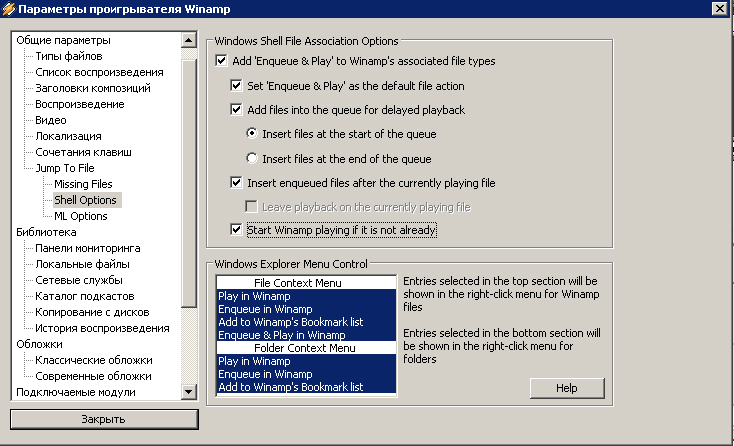
Task: Click the tree scrollbar down arrow
Action: click(188, 393)
